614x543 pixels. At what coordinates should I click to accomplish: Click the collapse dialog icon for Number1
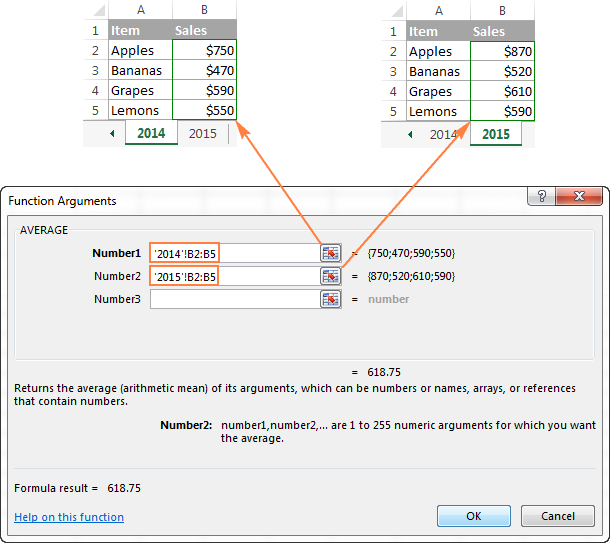click(331, 254)
